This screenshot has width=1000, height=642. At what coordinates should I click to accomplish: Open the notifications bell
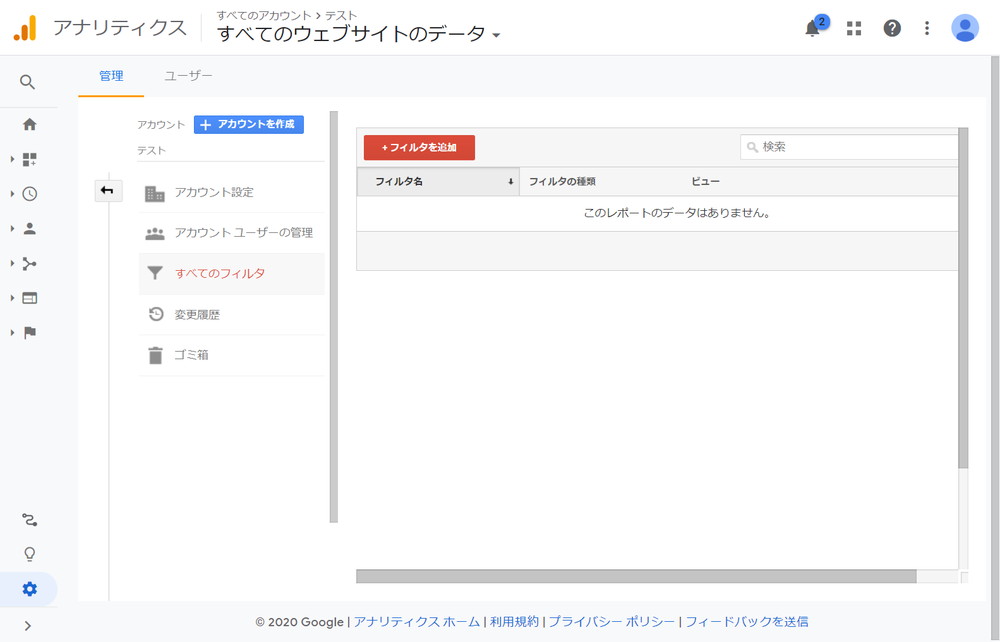click(x=812, y=28)
